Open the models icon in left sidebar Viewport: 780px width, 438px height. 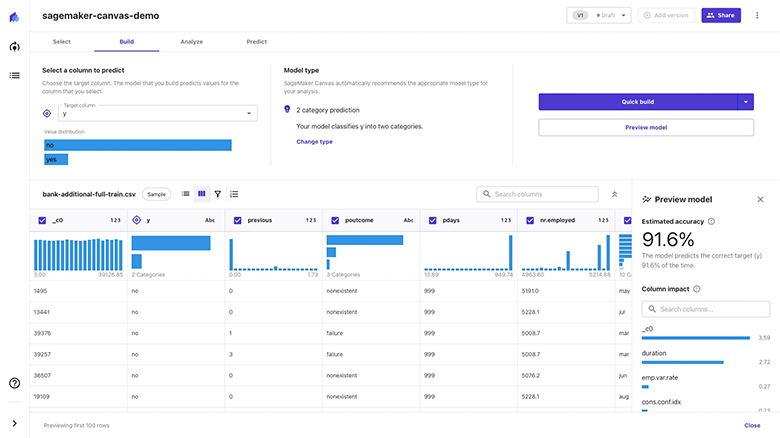[14, 47]
